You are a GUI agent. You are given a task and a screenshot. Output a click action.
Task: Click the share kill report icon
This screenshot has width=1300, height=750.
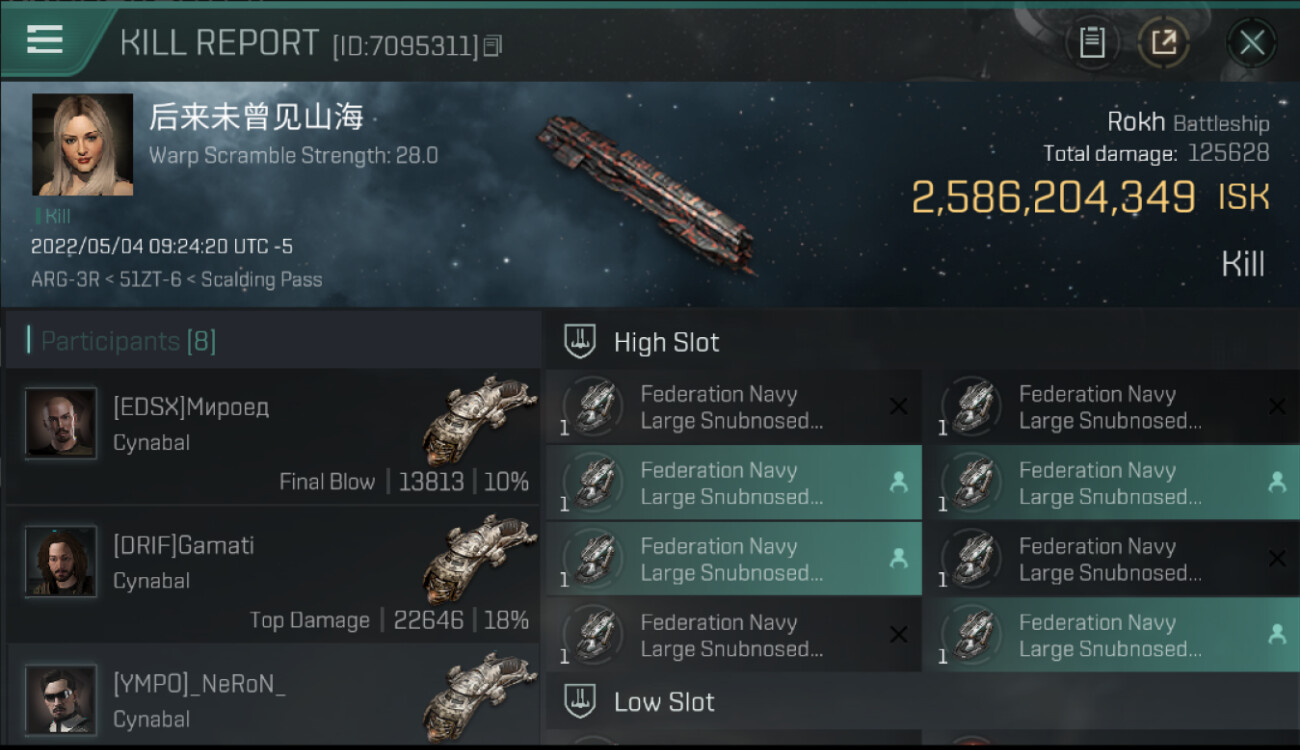click(1163, 43)
